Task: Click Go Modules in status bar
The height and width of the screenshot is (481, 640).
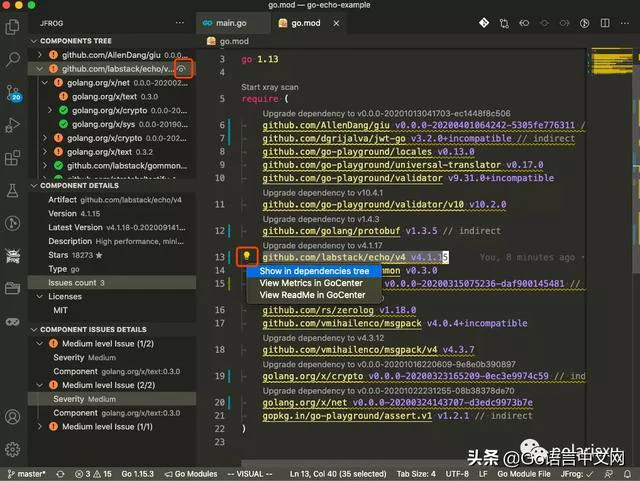Action: (191, 474)
